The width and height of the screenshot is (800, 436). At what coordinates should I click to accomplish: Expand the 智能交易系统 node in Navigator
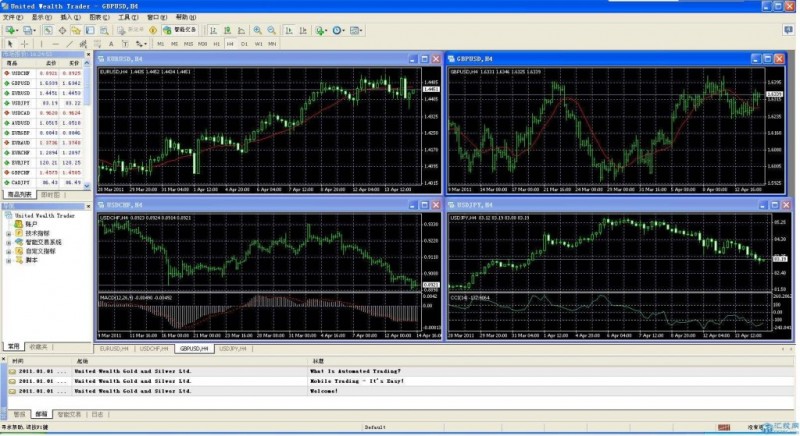[x=9, y=243]
